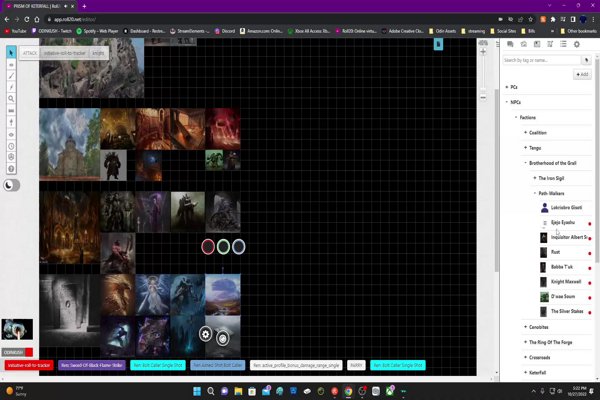This screenshot has height=400, width=600.
Task: Run Ren: active_profile_bonus_damage_range_single macro
Action: point(296,365)
